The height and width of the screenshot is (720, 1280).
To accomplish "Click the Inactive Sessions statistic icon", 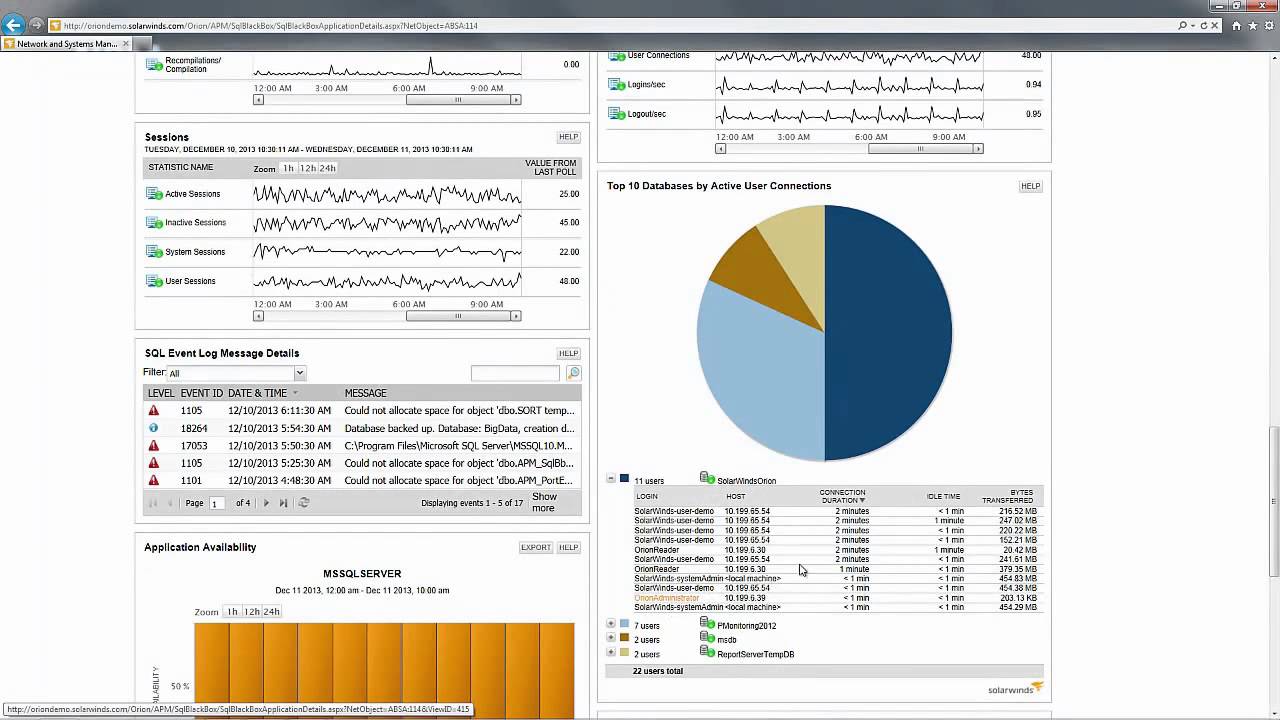I will (154, 223).
